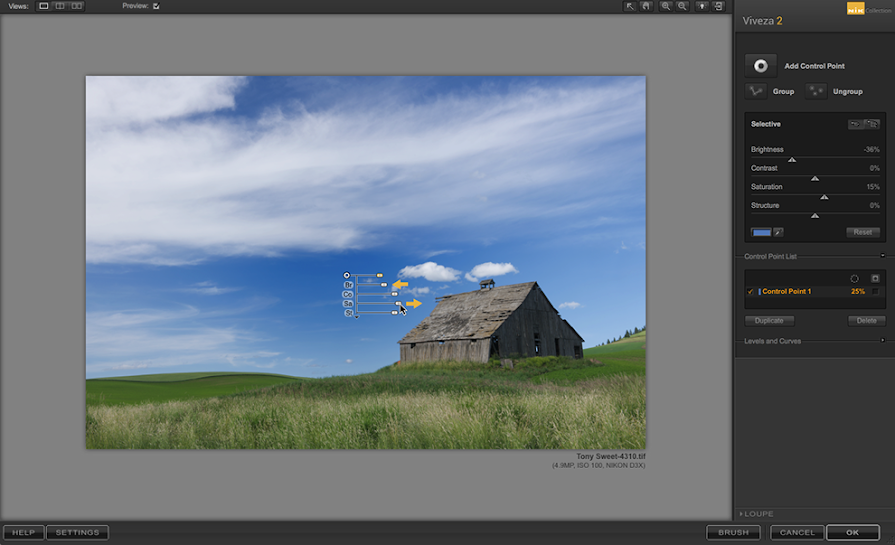Click the zoom in magnifier icon
The image size is (895, 545).
666,6
